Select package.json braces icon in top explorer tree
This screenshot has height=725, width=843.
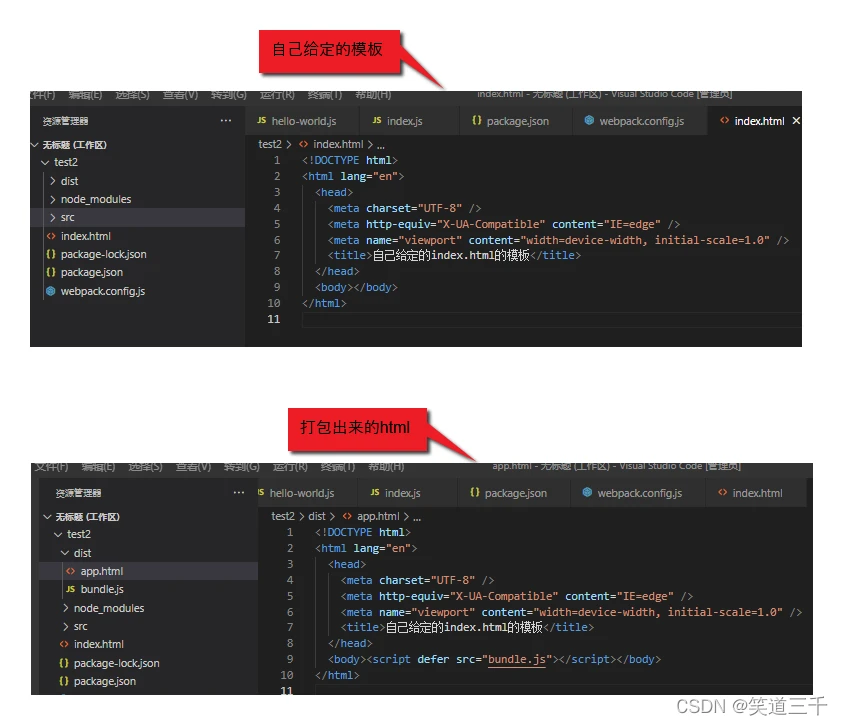[x=51, y=272]
